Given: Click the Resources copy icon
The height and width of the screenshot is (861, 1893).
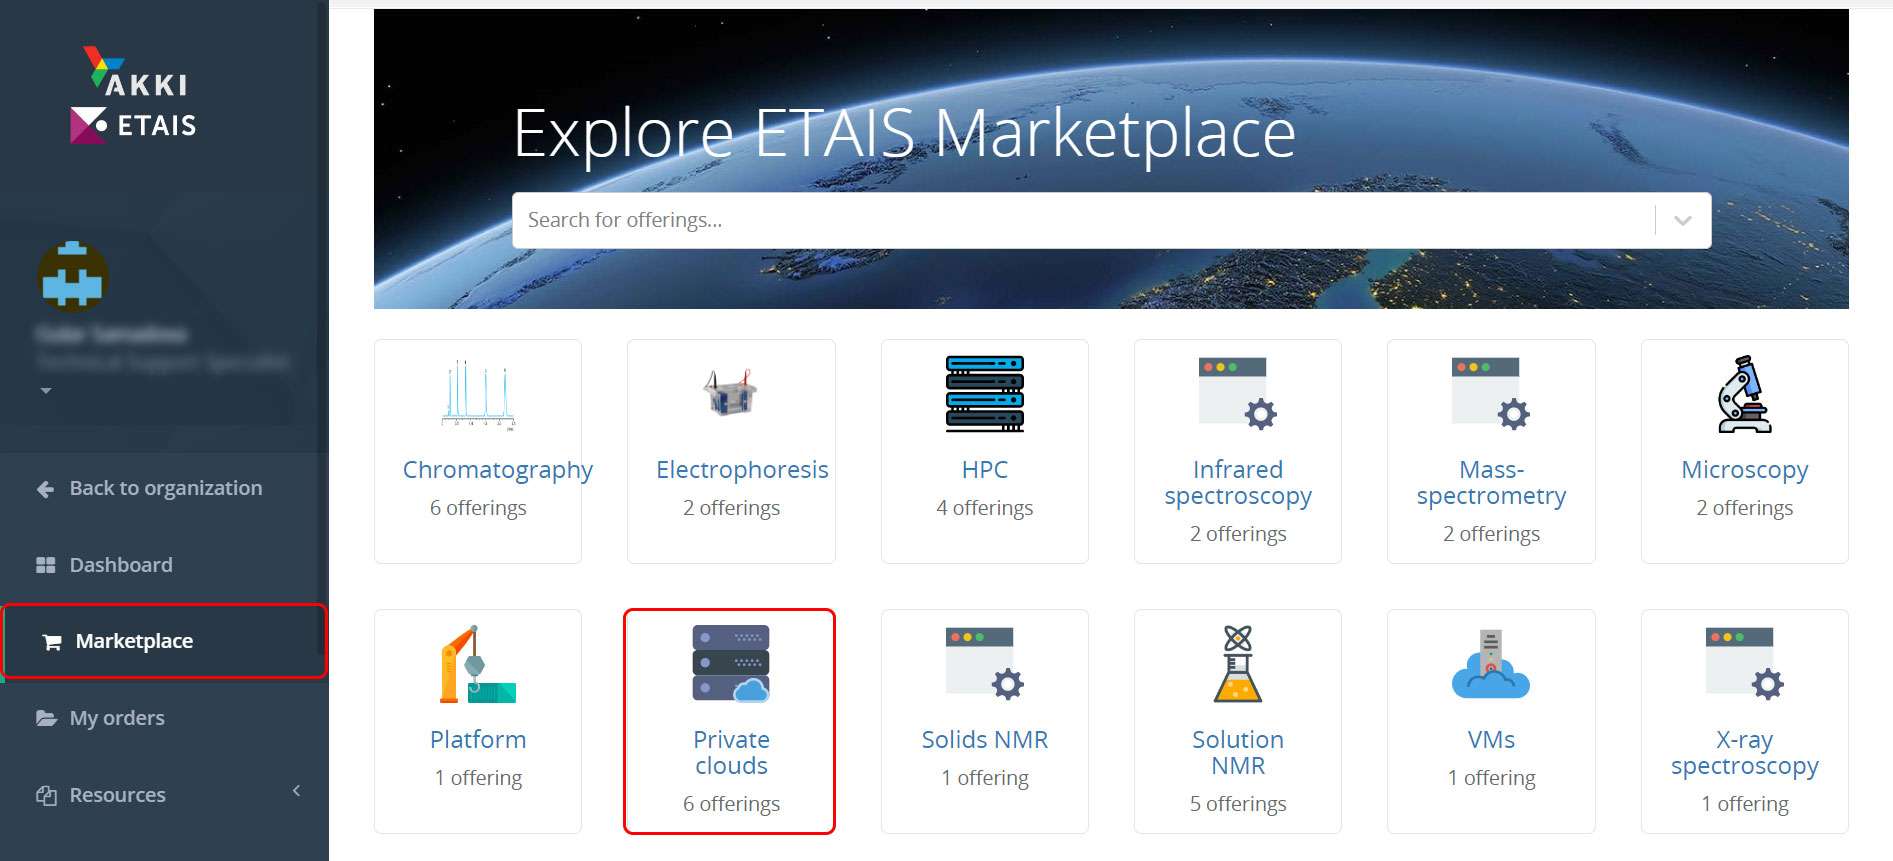Looking at the screenshot, I should 46,795.
